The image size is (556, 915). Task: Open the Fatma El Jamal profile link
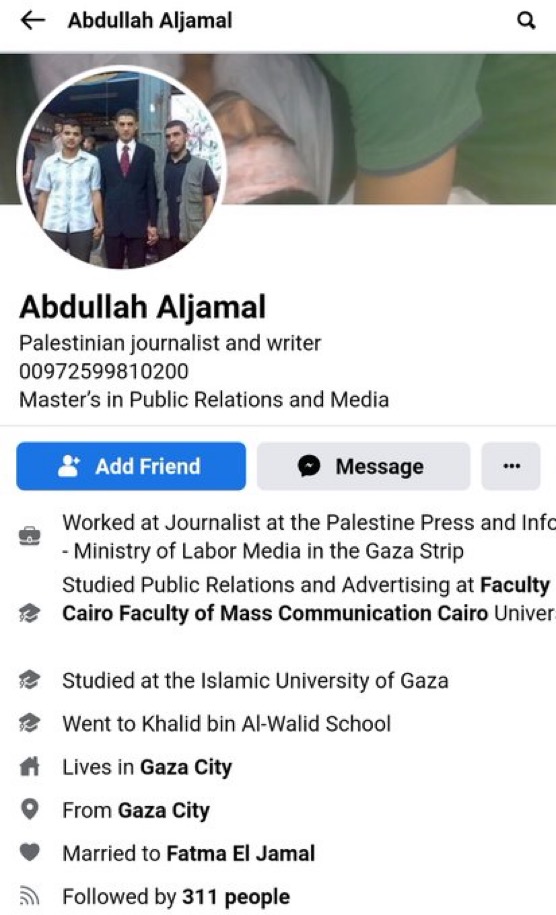(x=241, y=853)
